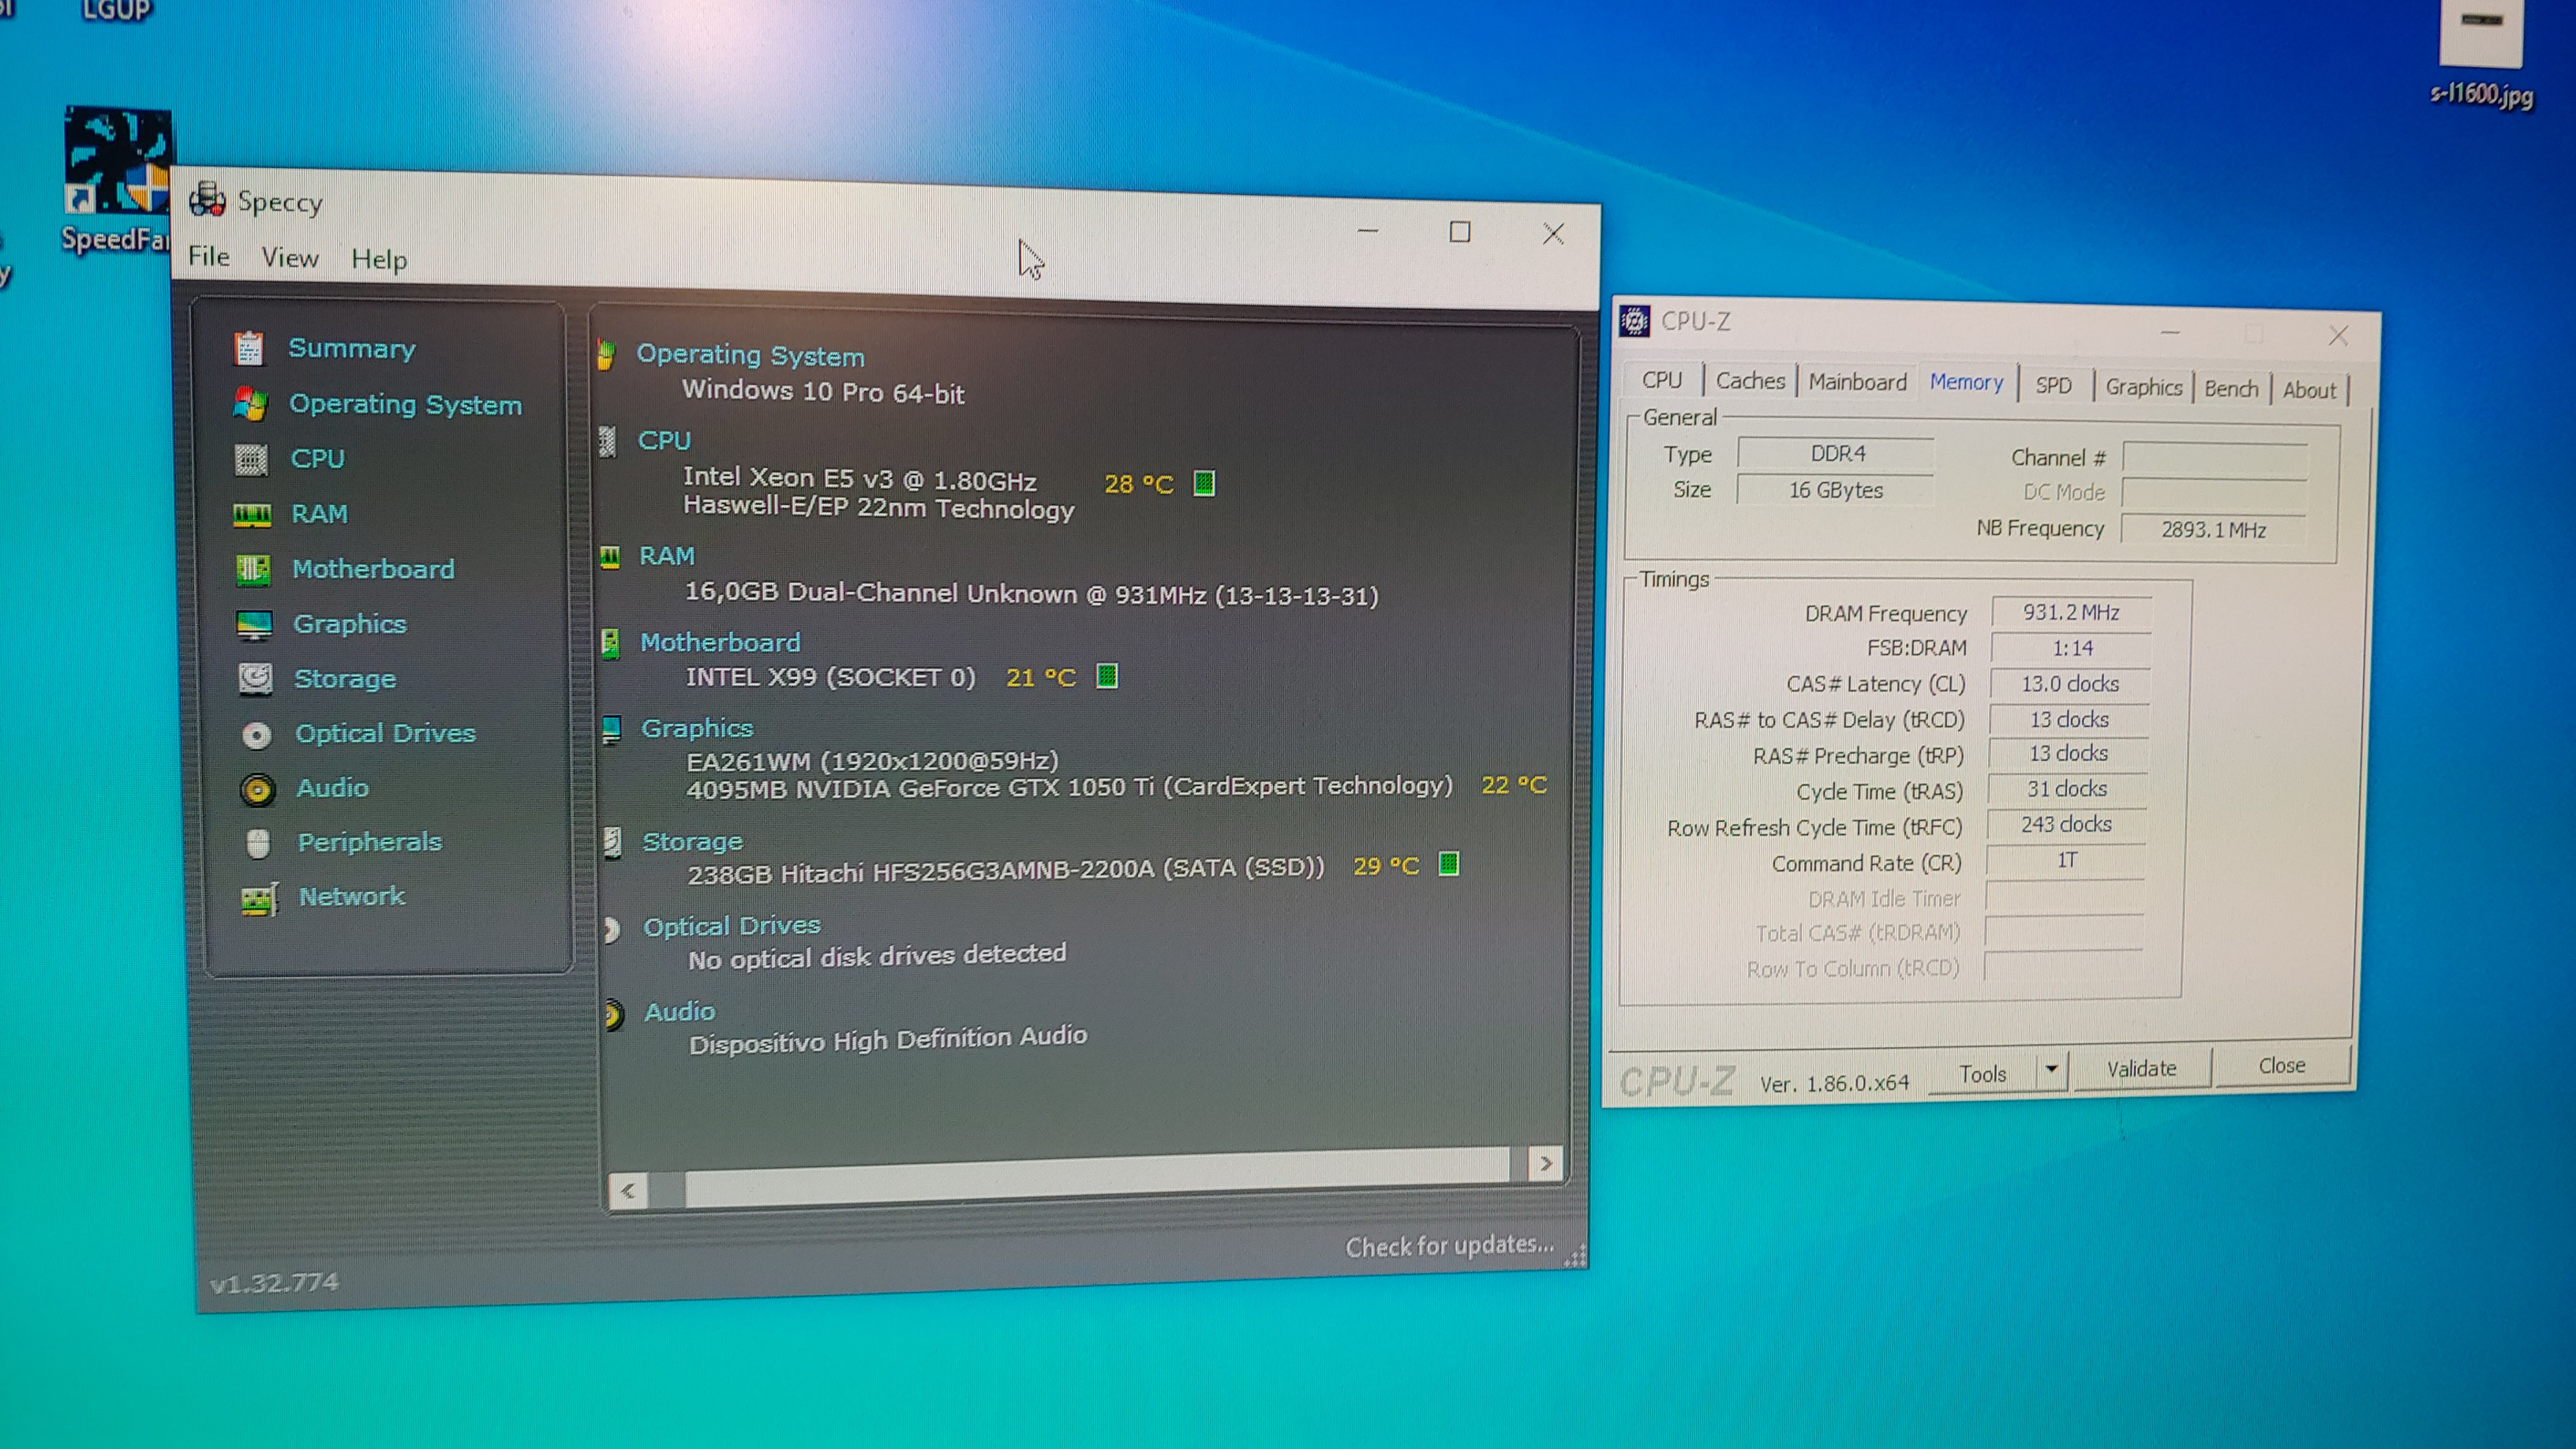Click the memory Type DDR4 field
2576x1449 pixels.
1836,454
